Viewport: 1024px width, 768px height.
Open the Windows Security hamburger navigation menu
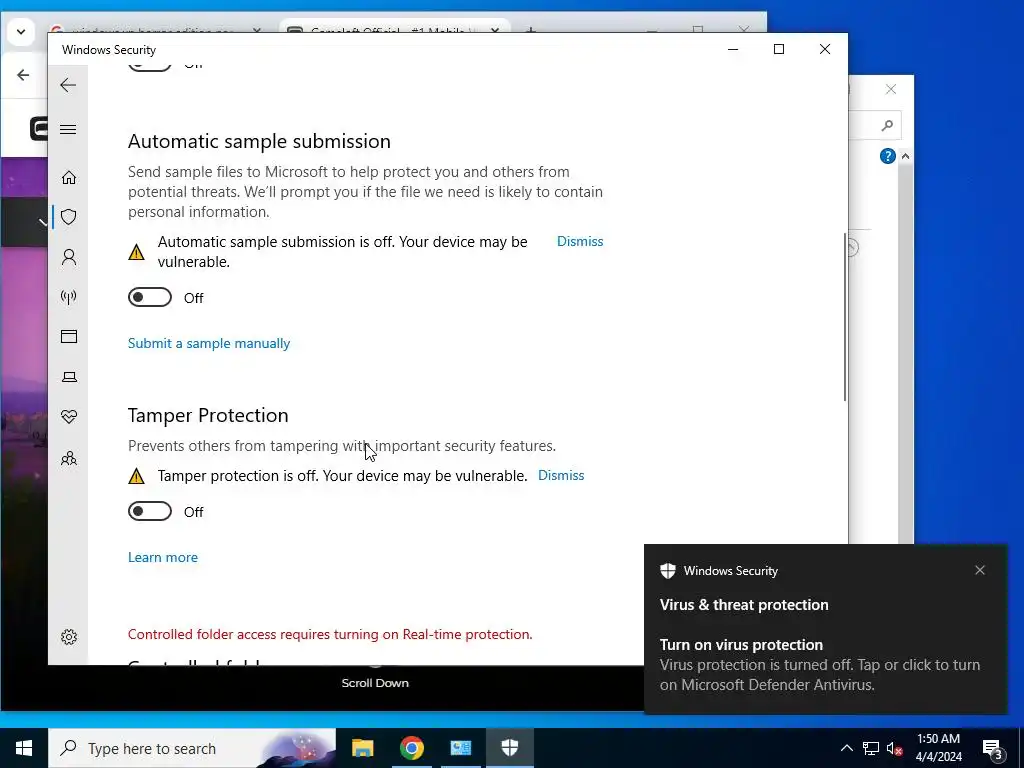68,129
